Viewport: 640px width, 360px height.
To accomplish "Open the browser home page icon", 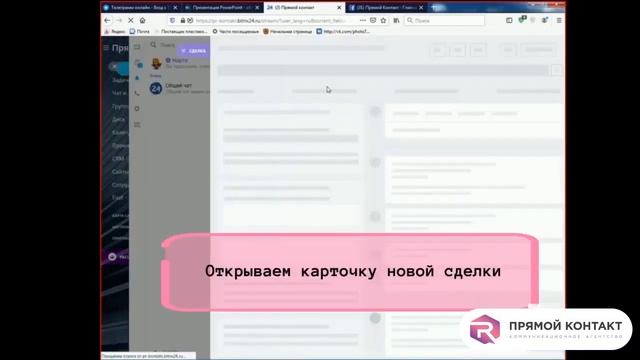I will coord(142,20).
